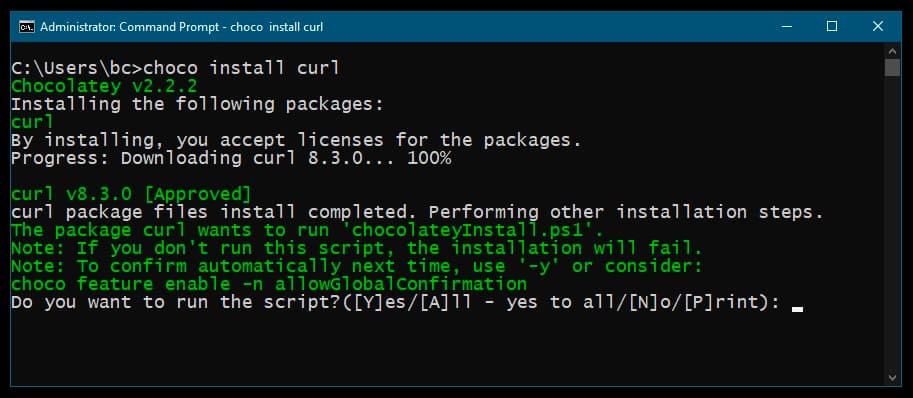
Task: Click the green 'curl v8.3.0 [Approved]' text
Action: click(131, 194)
